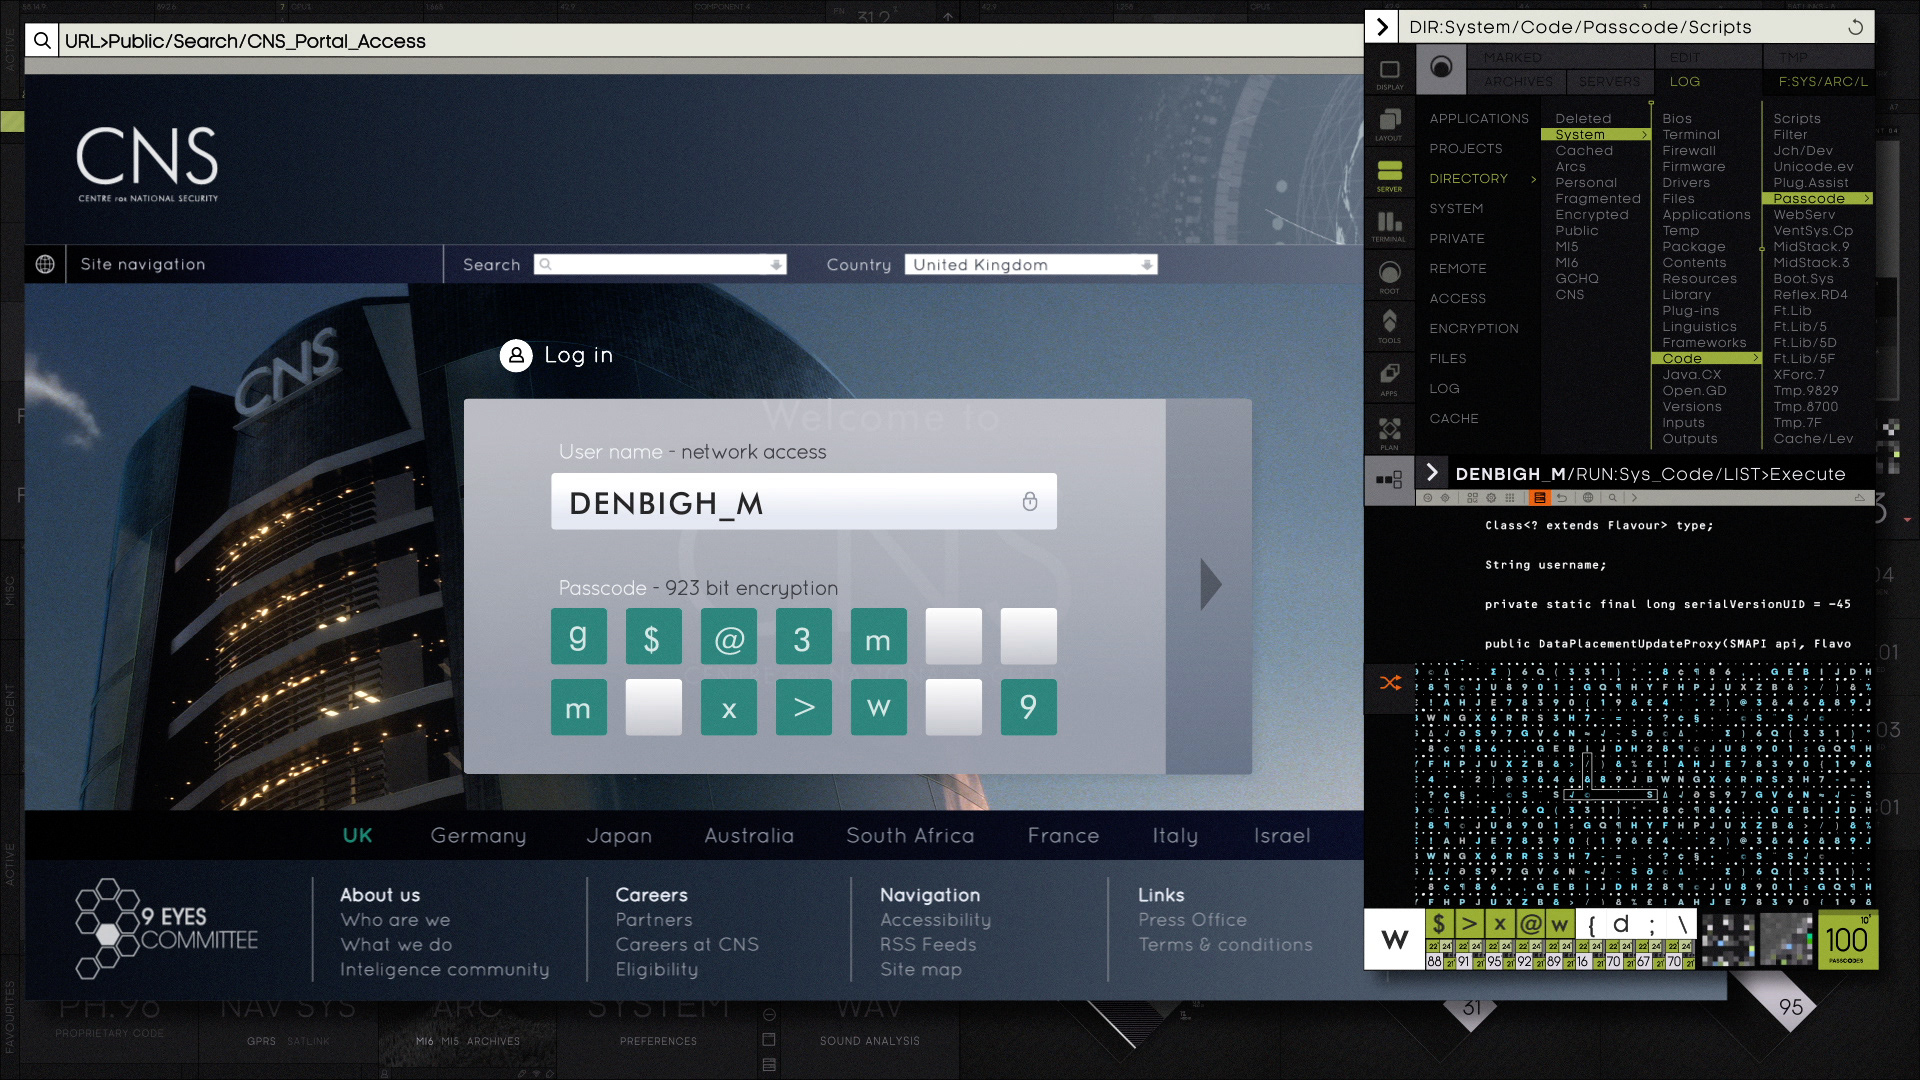This screenshot has width=1920, height=1080.
Task: Click the forward chevron in the code toolbar
Action: pyautogui.click(x=1635, y=498)
